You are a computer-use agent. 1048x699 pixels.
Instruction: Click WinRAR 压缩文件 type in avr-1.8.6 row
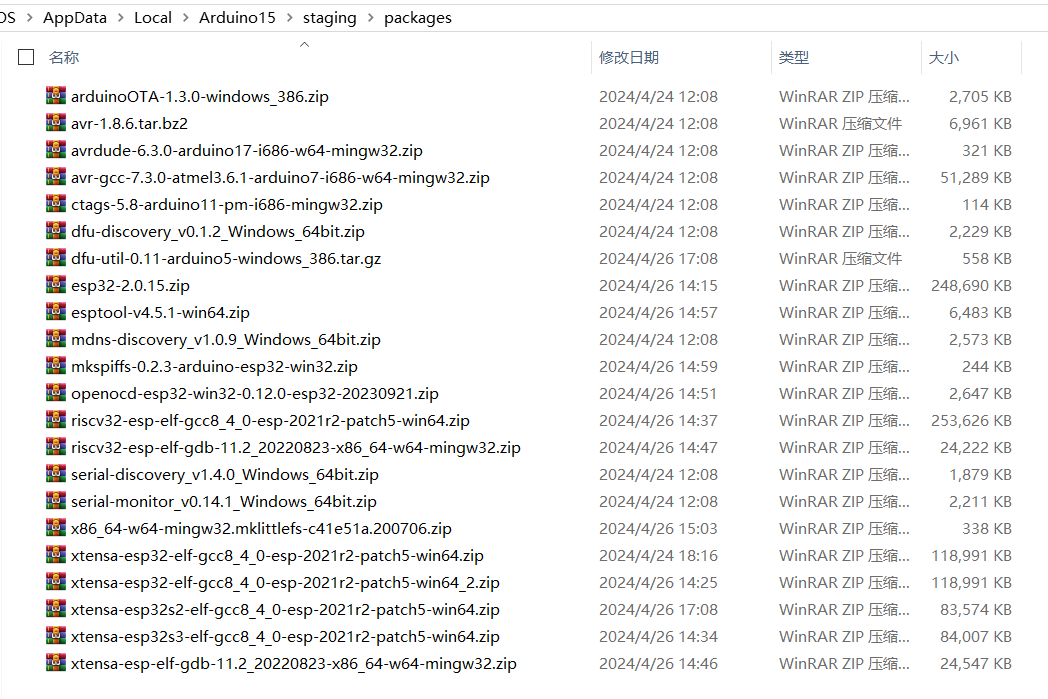tap(840, 124)
